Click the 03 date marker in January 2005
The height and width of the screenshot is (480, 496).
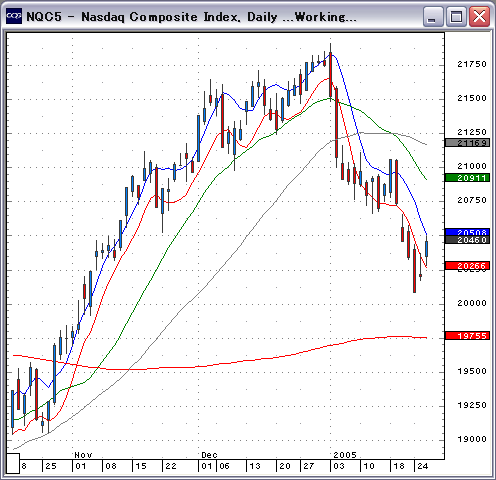point(339,466)
